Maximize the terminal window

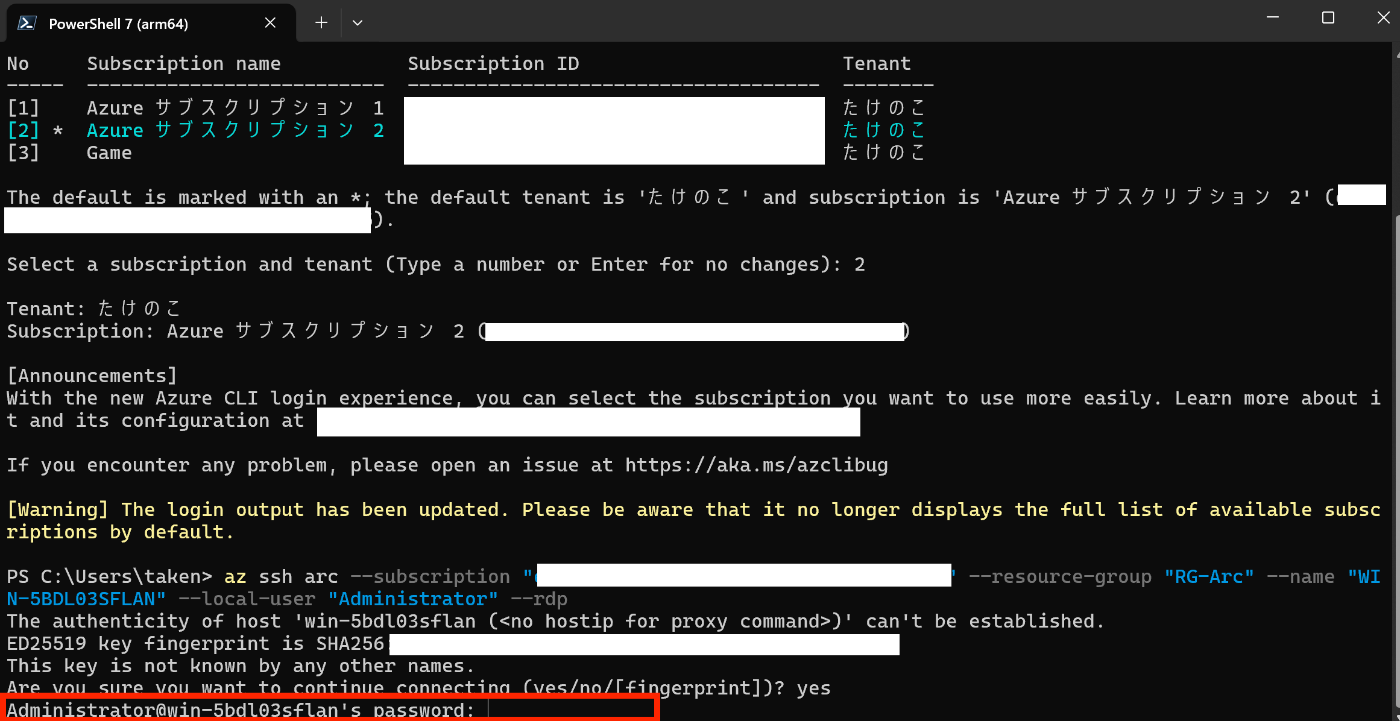[x=1327, y=17]
